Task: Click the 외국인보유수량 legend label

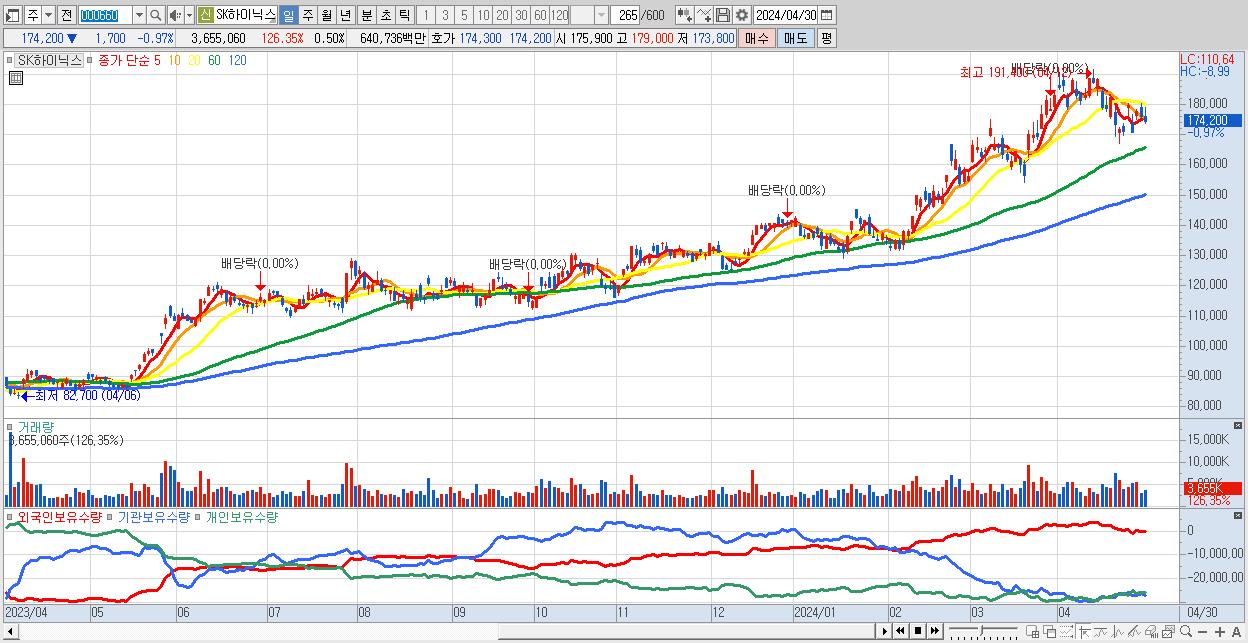Action: click(60, 517)
